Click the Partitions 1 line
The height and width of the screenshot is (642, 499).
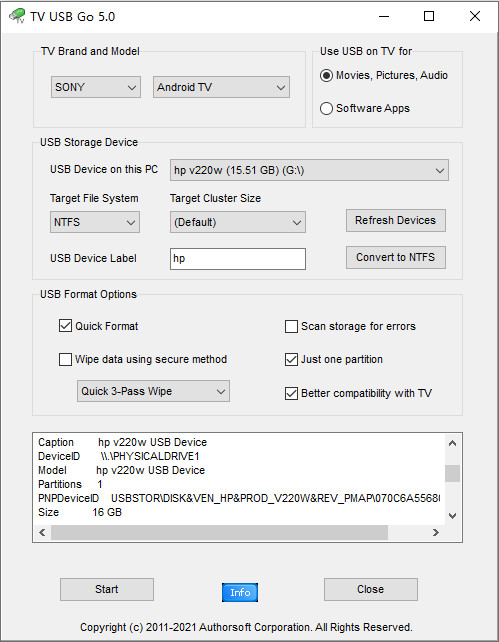[x=70, y=484]
